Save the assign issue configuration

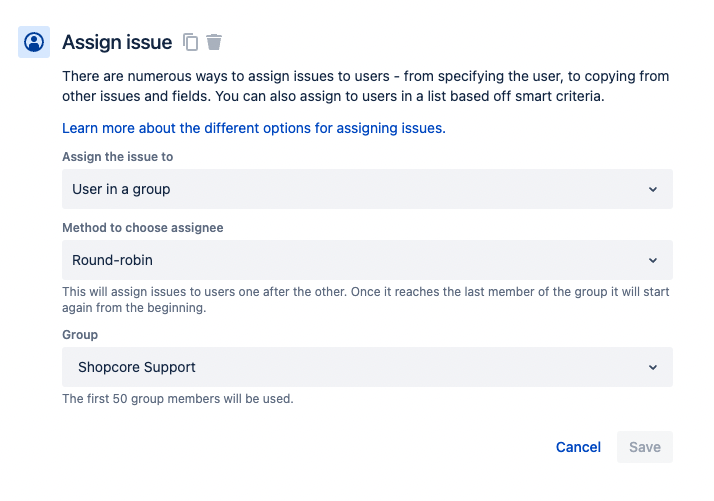point(645,447)
